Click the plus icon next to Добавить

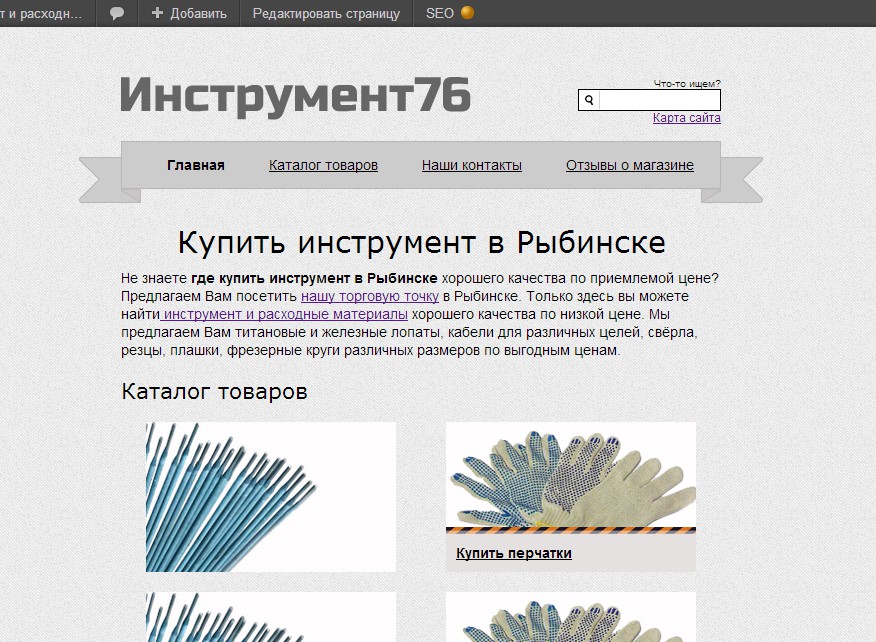tap(158, 13)
